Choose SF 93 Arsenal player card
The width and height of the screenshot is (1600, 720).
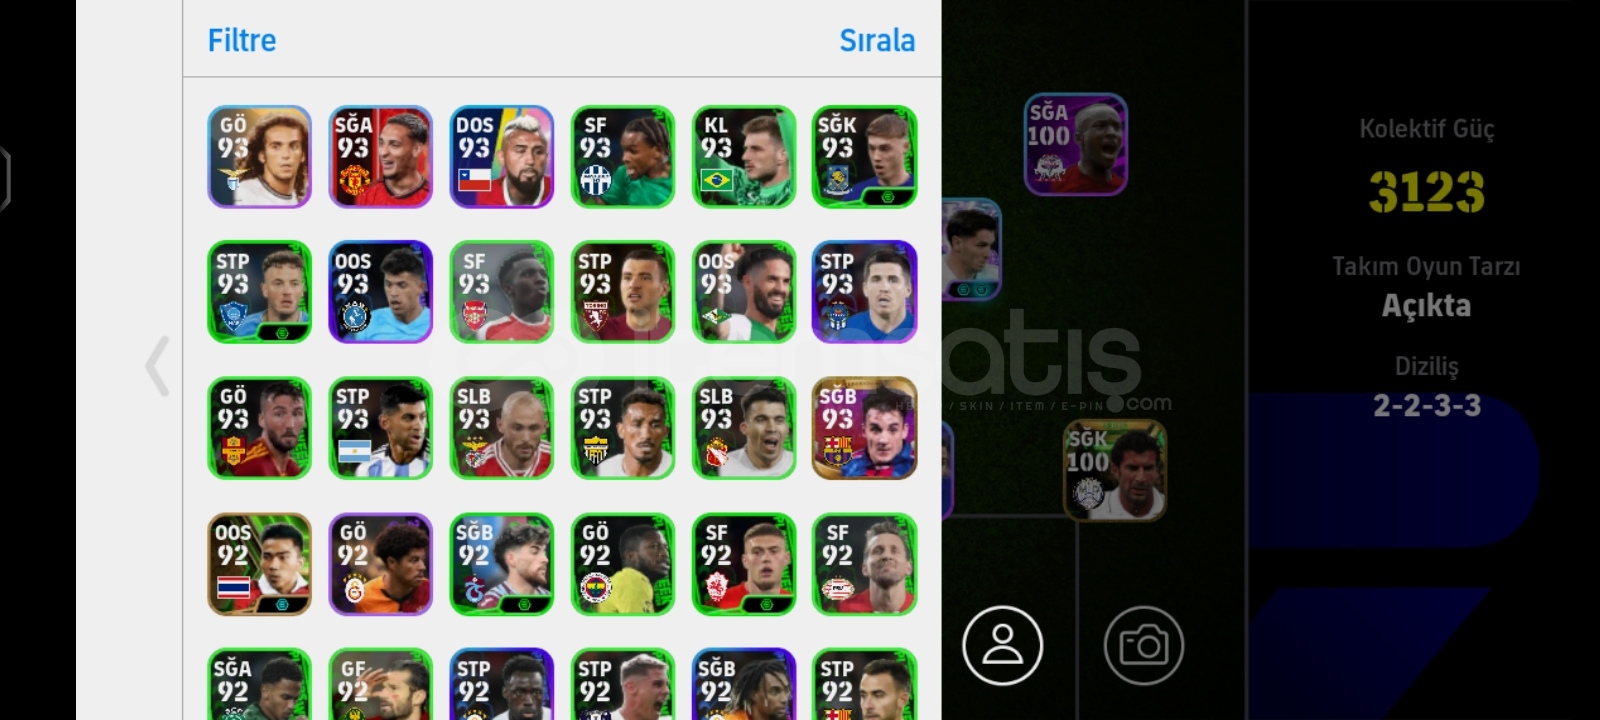tap(501, 292)
